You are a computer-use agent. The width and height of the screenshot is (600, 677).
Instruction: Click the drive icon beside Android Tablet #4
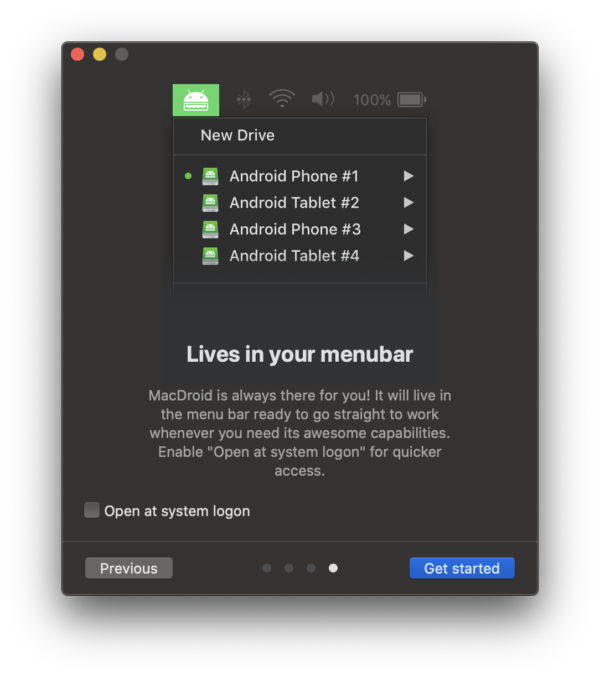(210, 256)
